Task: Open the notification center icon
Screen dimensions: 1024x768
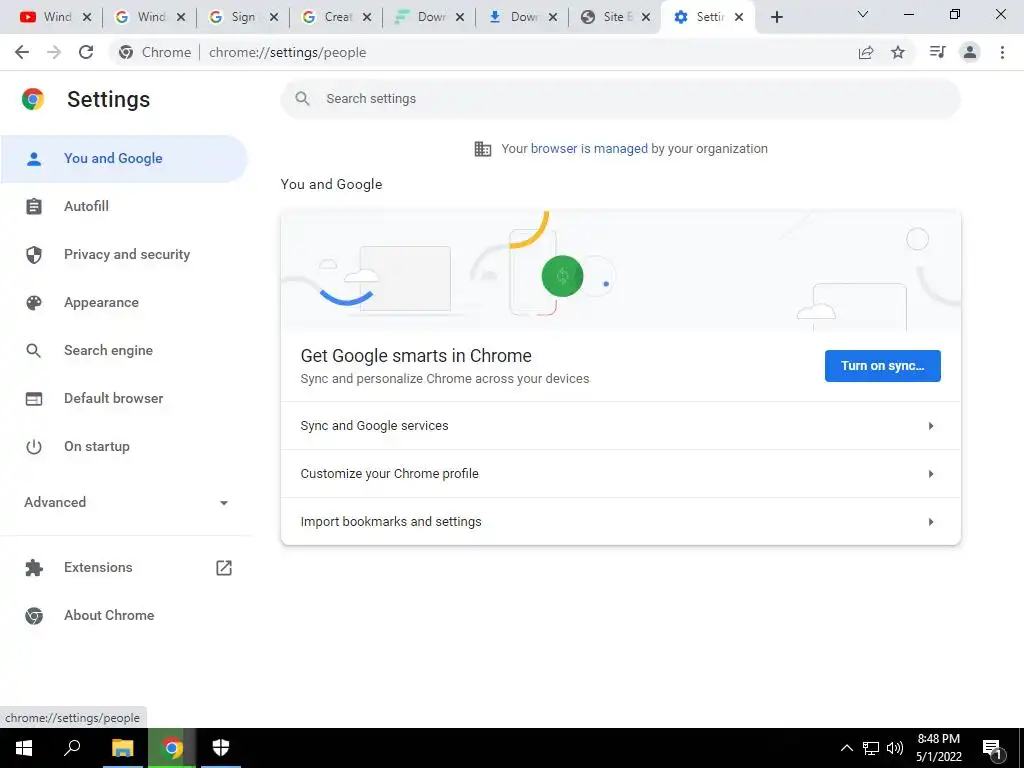Action: tap(992, 749)
